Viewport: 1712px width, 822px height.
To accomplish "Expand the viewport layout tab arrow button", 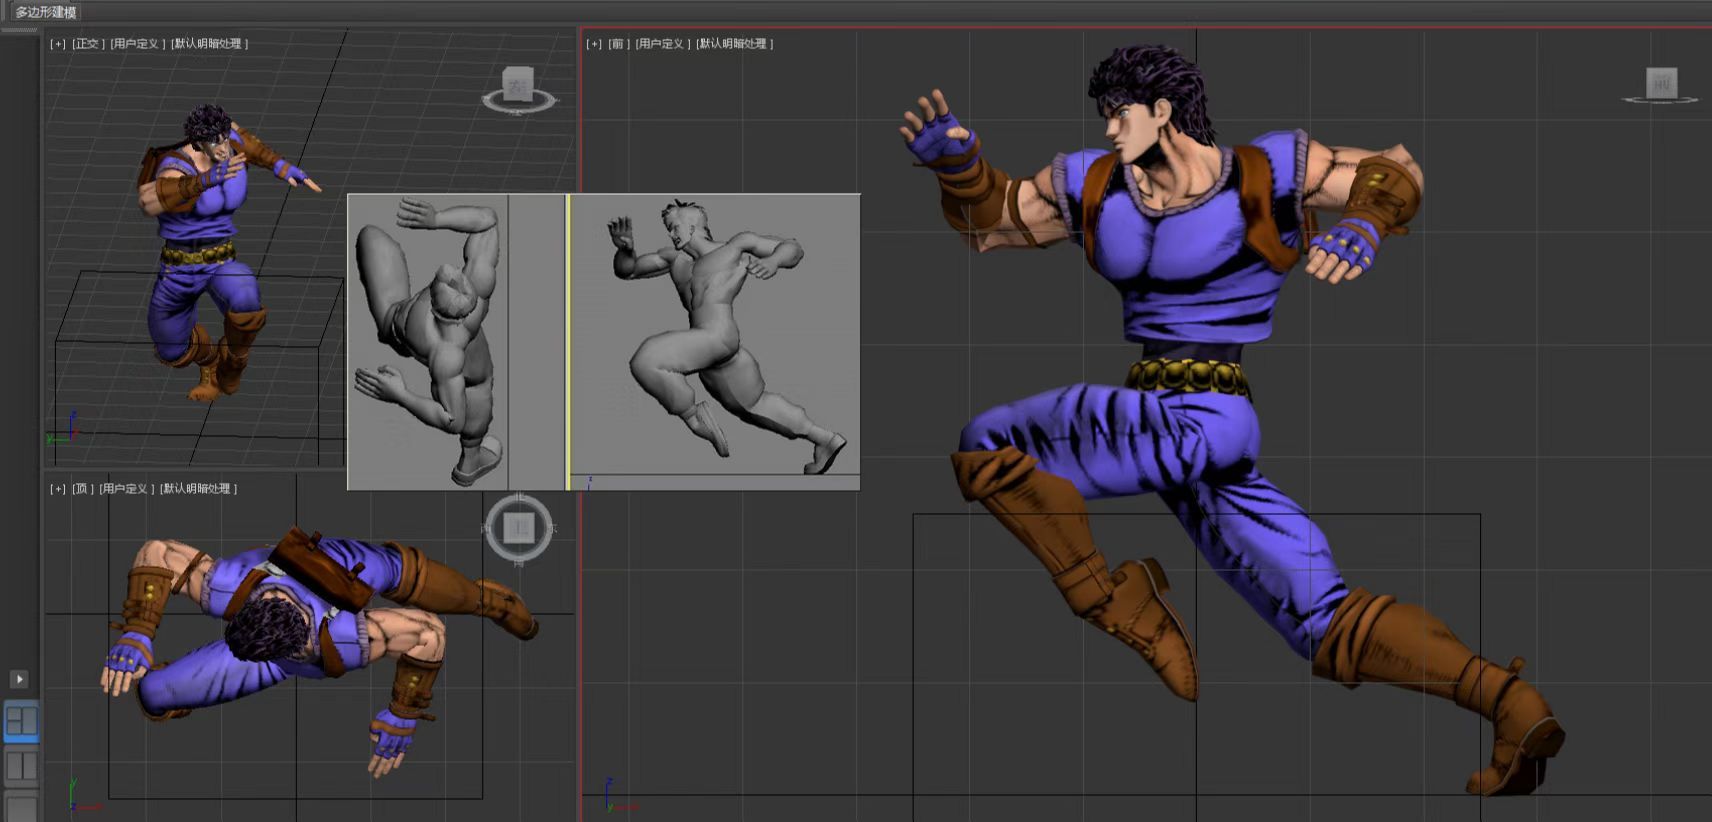I will [x=19, y=679].
